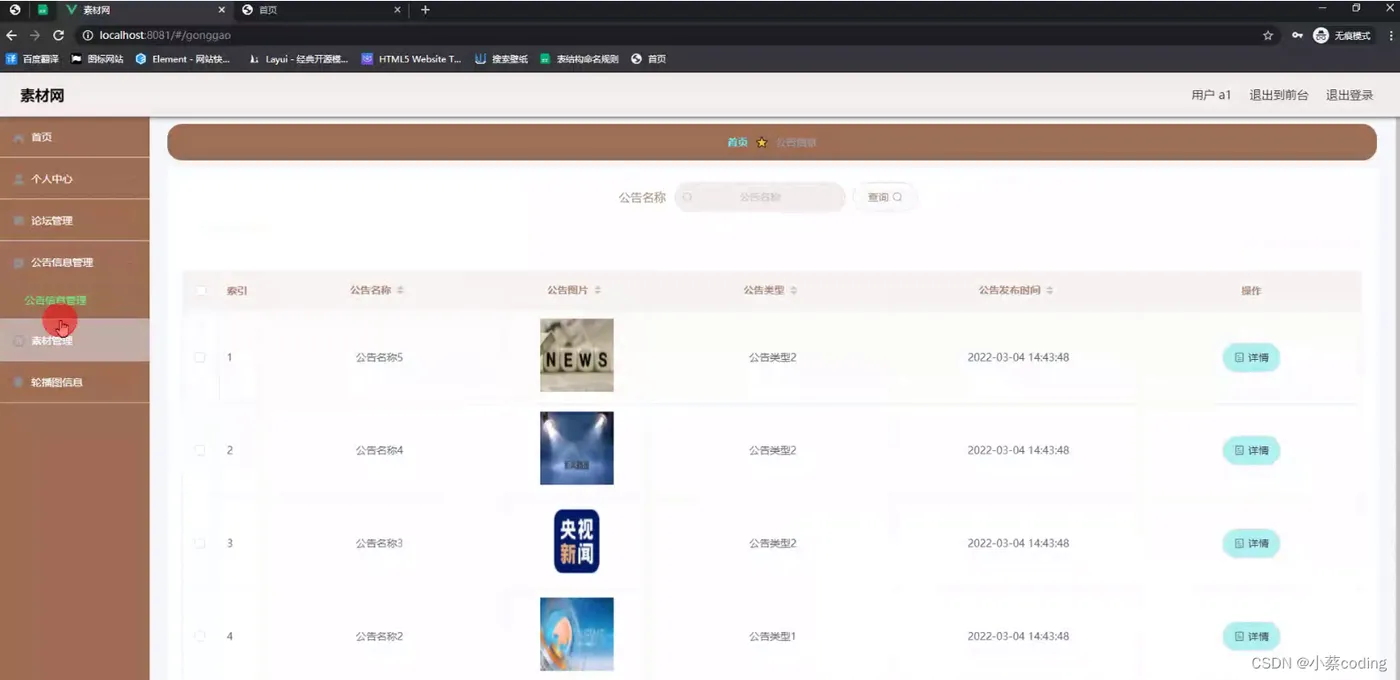Open 详情 for 公告名称2
Screen dimensions: 1400x680
pyautogui.click(x=1251, y=636)
